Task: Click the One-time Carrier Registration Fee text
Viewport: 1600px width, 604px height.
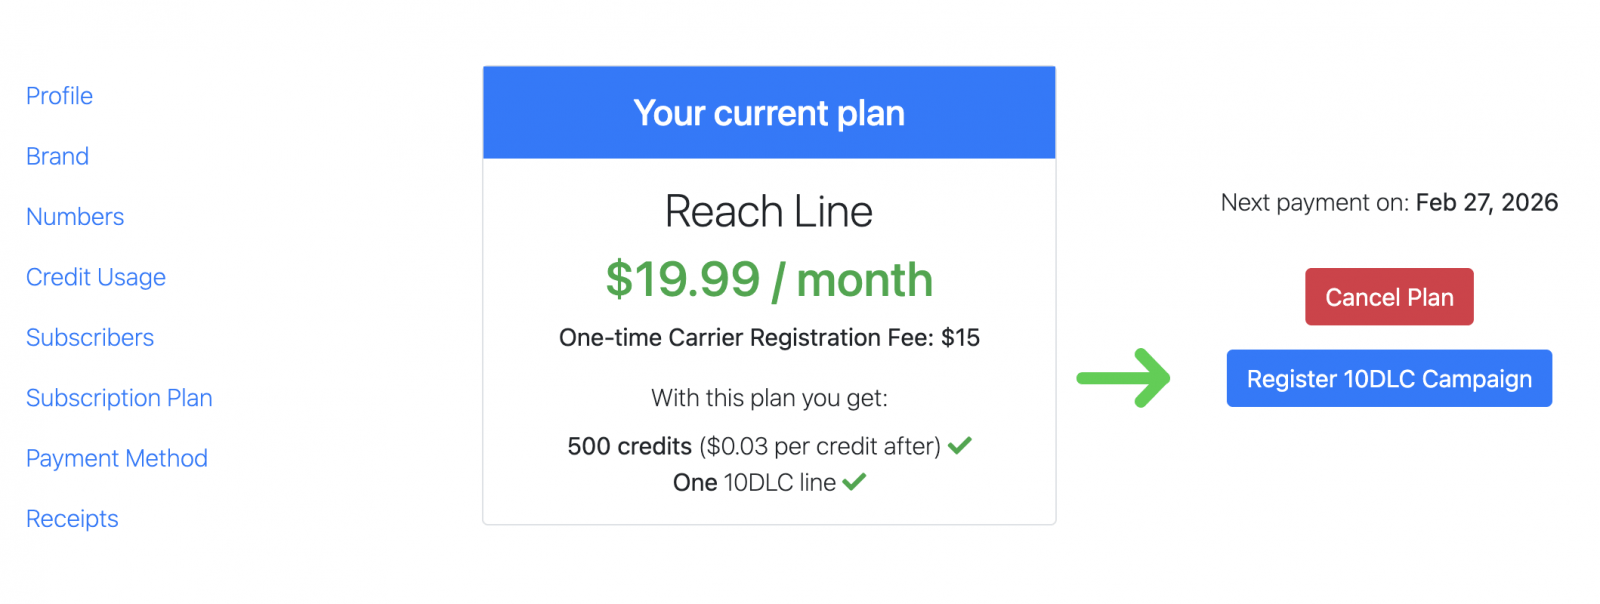Action: click(769, 338)
